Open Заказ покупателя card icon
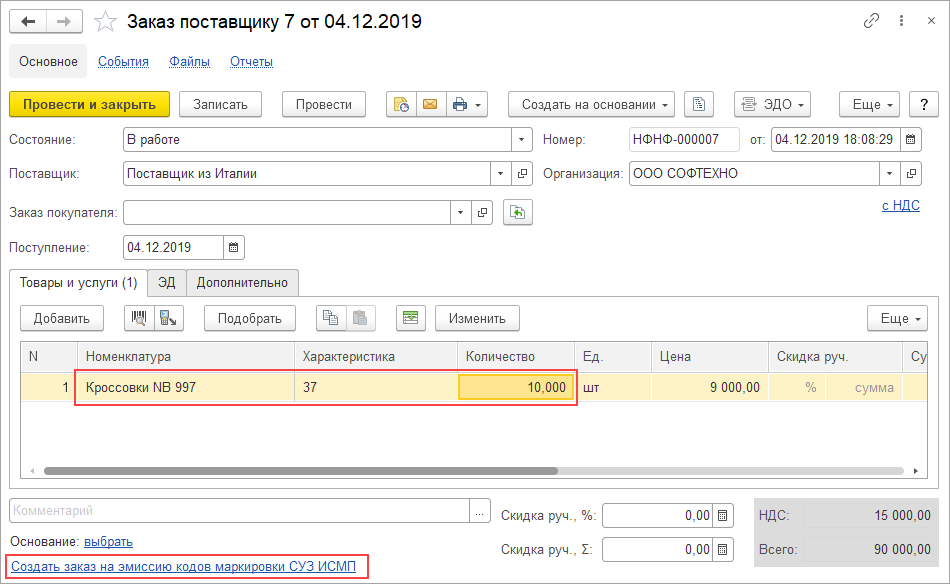This screenshot has width=950, height=584. tap(482, 213)
